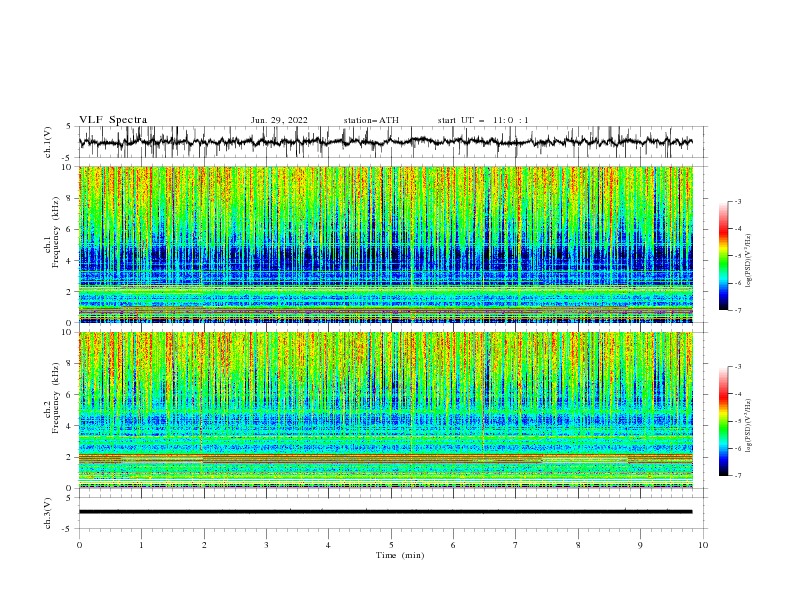The image size is (792, 612).
Task: Click the 'VLF Spectra' title text
Action: pyautogui.click(x=113, y=120)
